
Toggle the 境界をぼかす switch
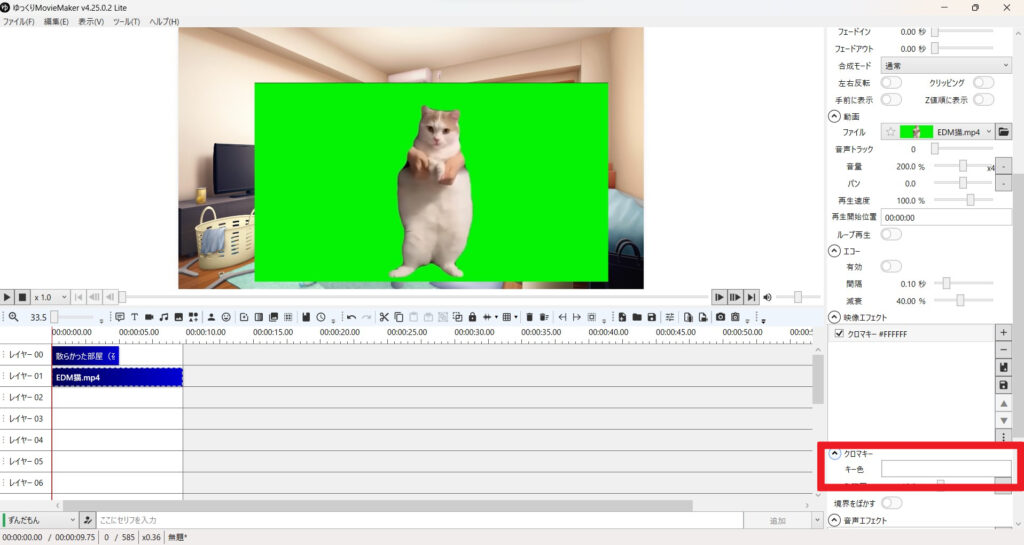(x=891, y=503)
